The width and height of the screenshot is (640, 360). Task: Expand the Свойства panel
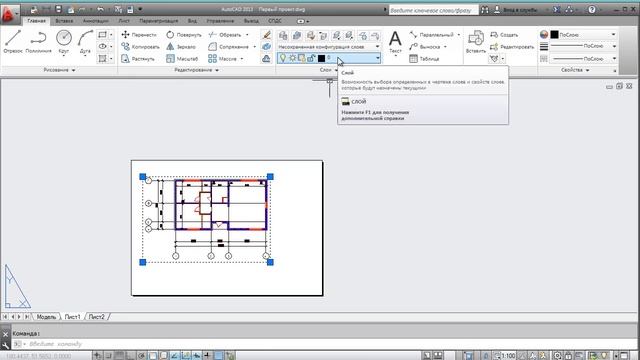click(x=575, y=70)
